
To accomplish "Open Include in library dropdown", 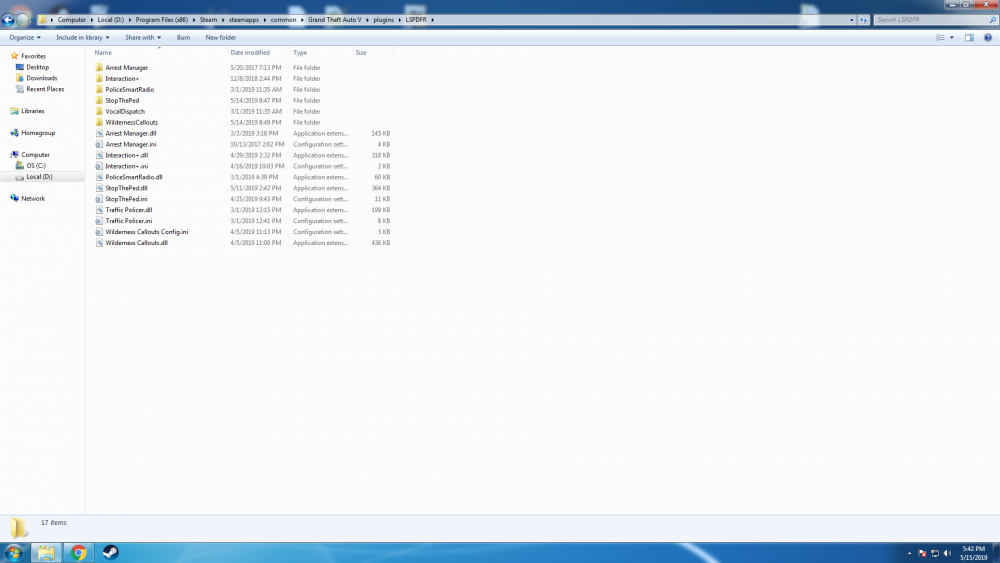I will 82,38.
